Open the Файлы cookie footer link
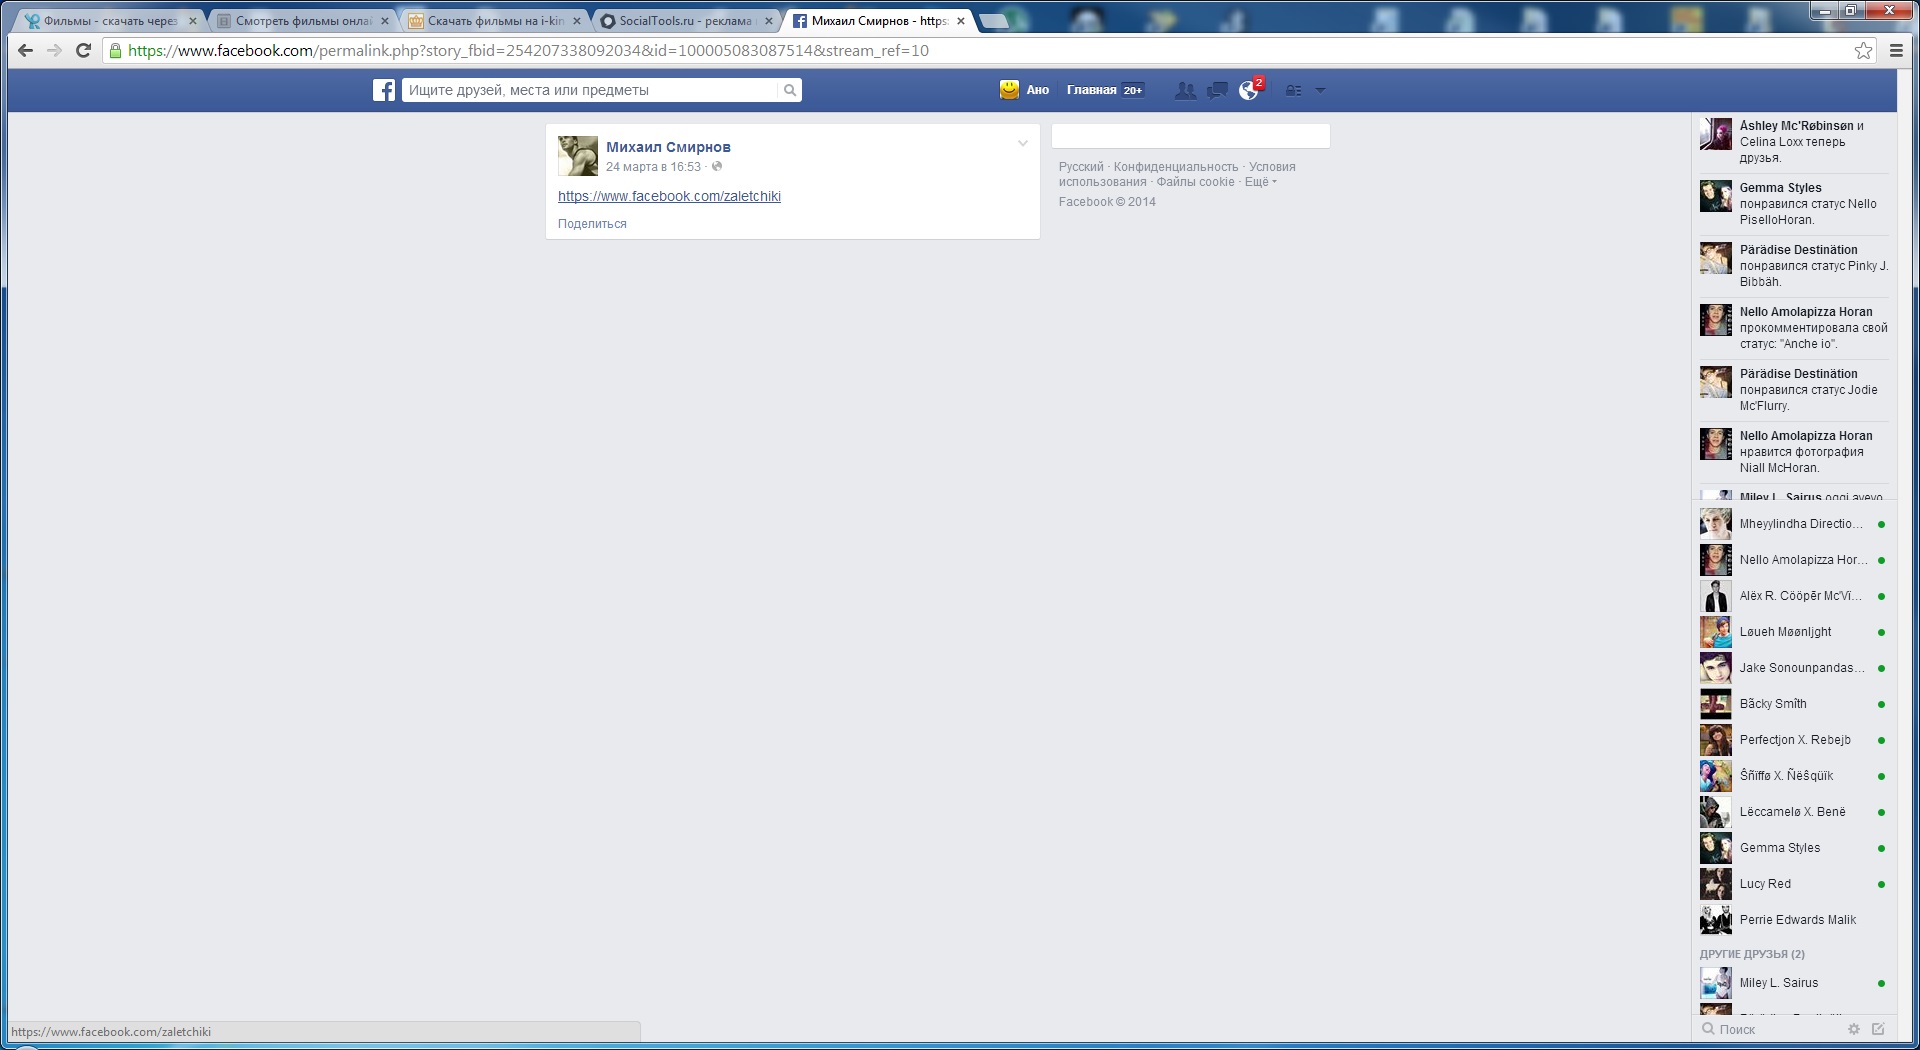 click(1196, 182)
